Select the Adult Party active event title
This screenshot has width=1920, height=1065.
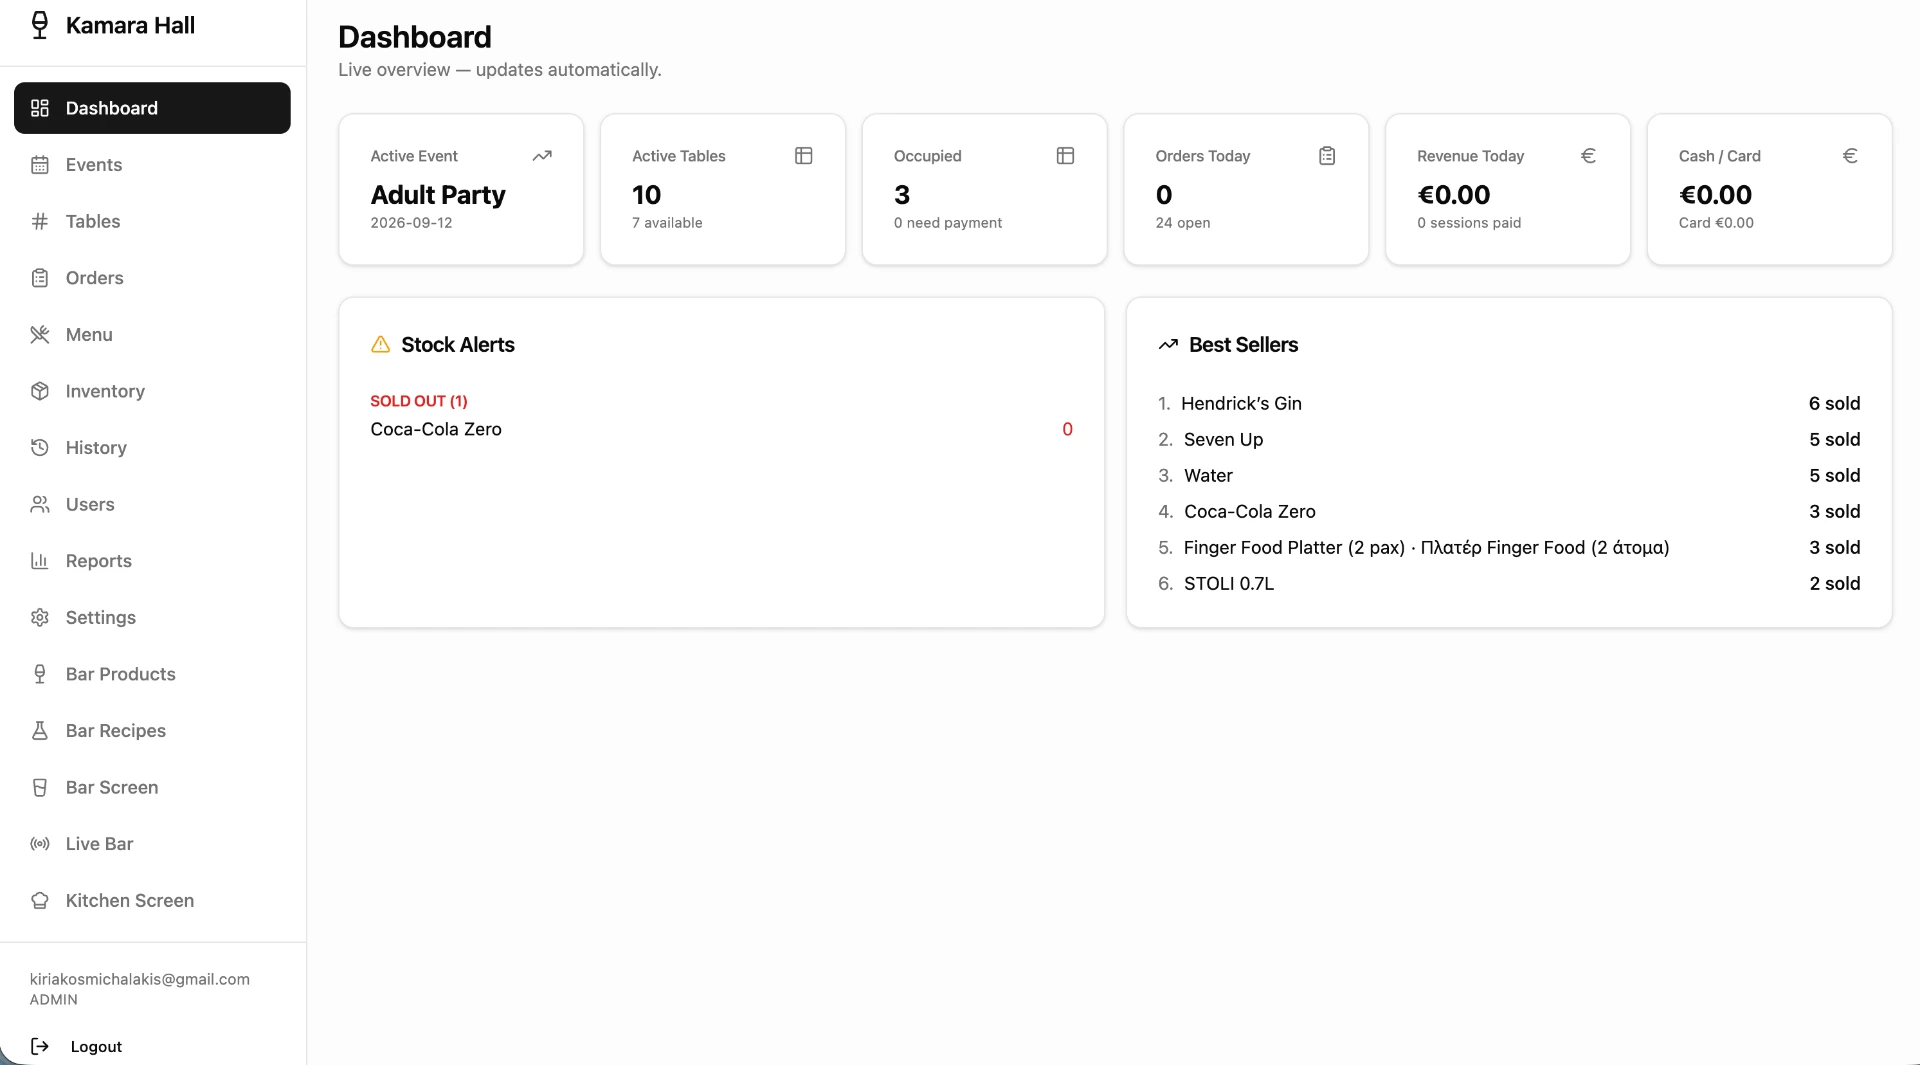tap(438, 195)
